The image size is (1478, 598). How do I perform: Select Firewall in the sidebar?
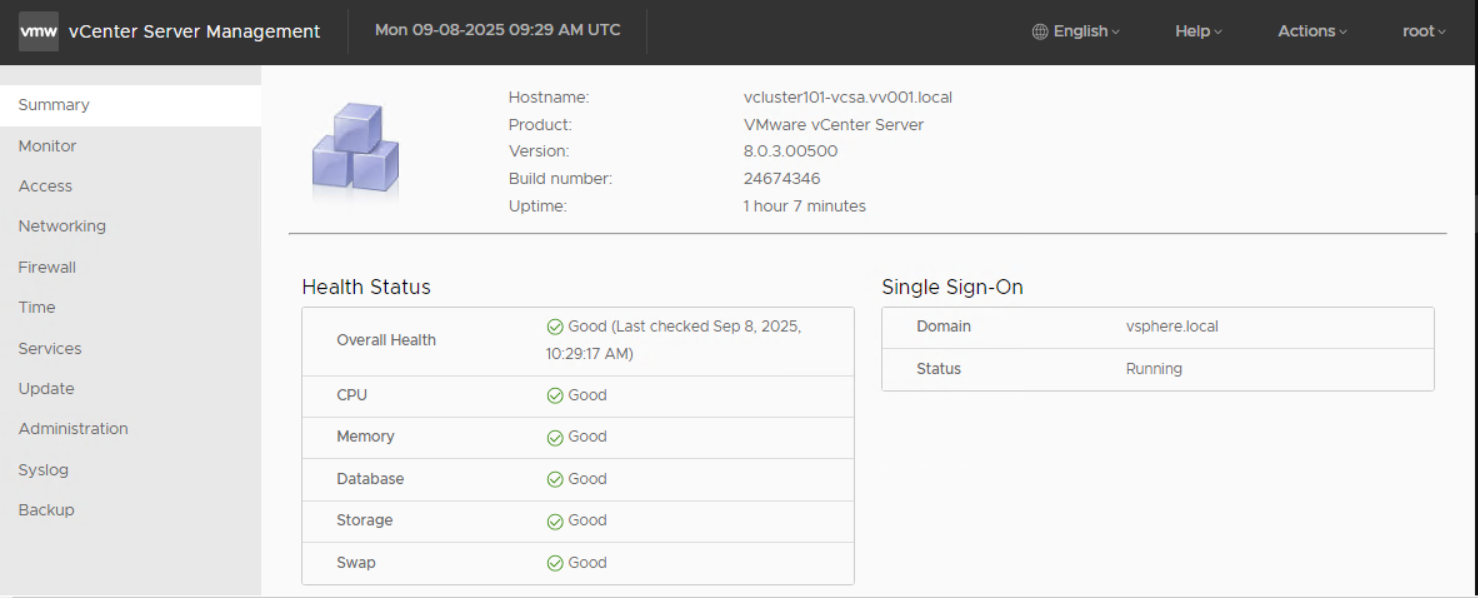click(47, 267)
